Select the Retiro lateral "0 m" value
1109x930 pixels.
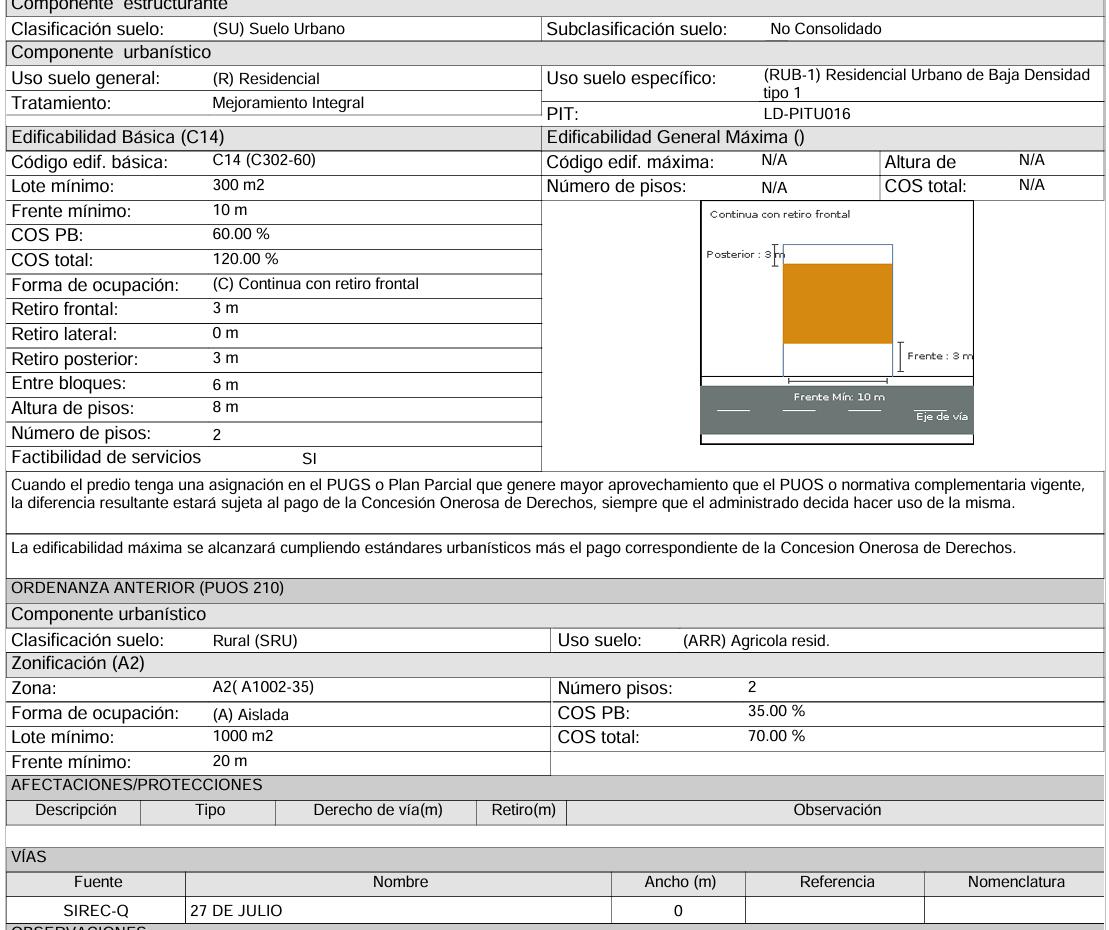coord(226,333)
